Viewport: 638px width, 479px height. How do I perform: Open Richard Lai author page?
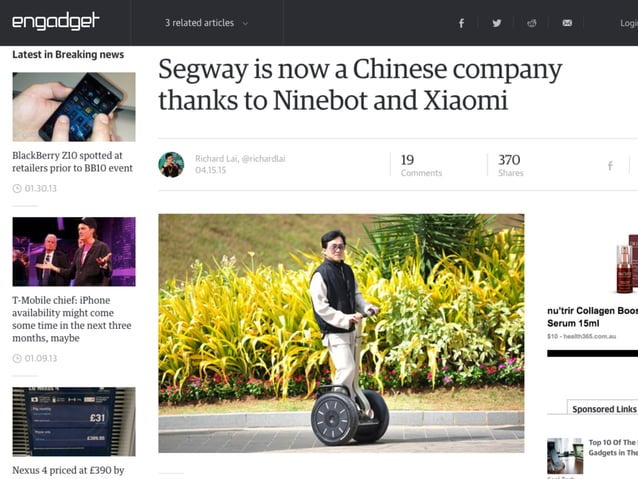click(216, 159)
